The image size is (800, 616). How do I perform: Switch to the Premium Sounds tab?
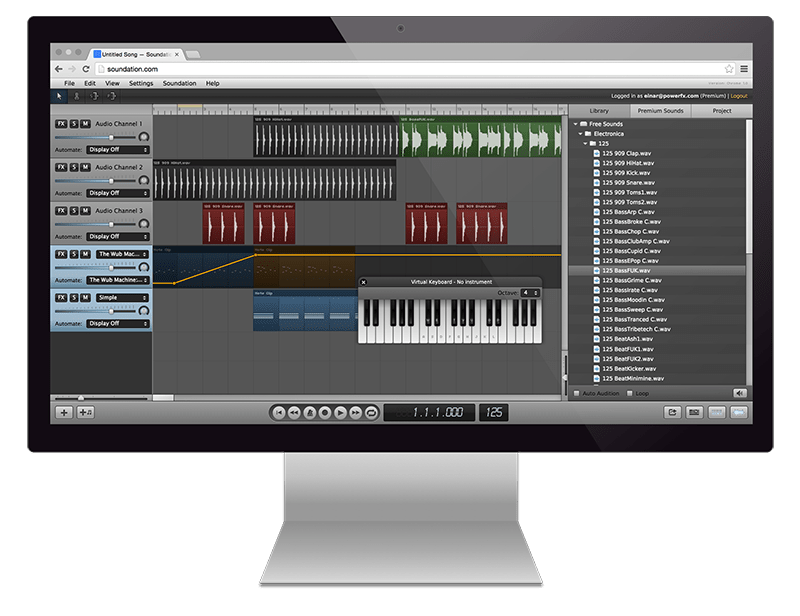[660, 111]
